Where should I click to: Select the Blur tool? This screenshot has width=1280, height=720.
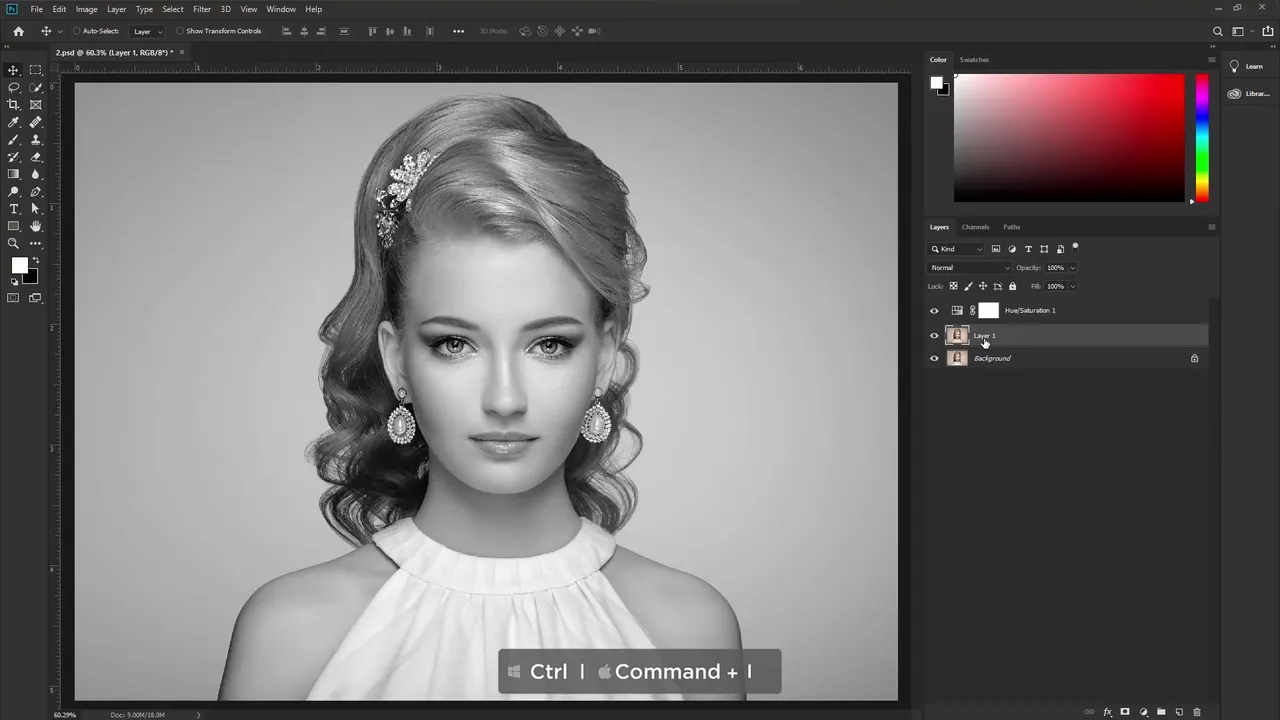pos(36,174)
